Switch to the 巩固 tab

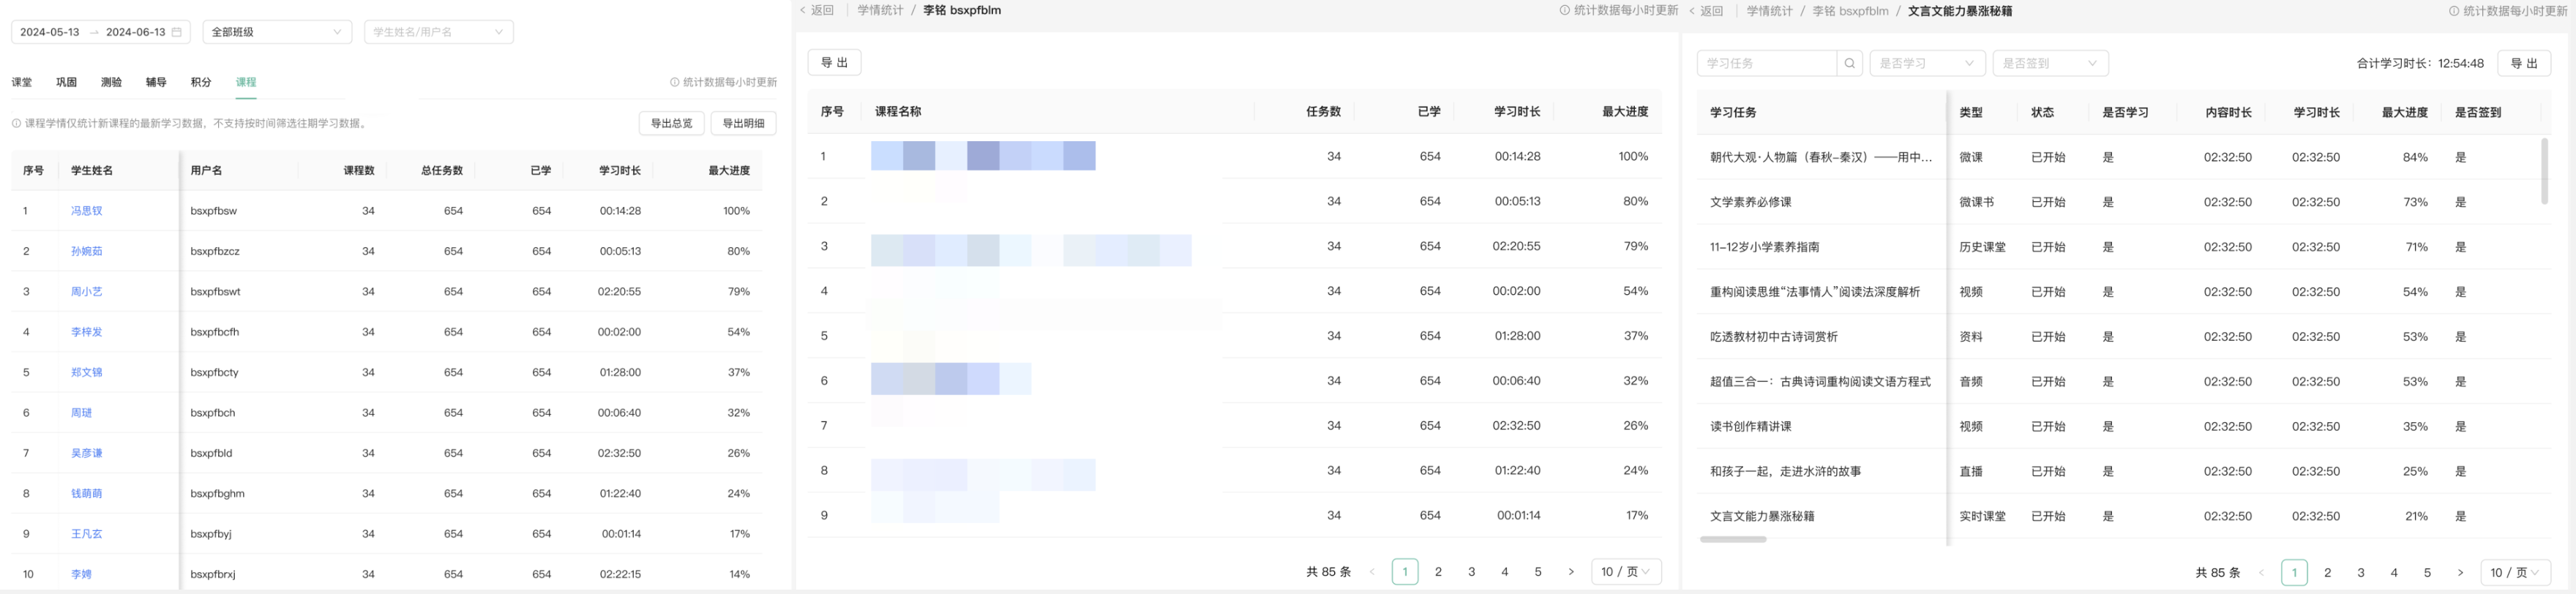tap(67, 82)
